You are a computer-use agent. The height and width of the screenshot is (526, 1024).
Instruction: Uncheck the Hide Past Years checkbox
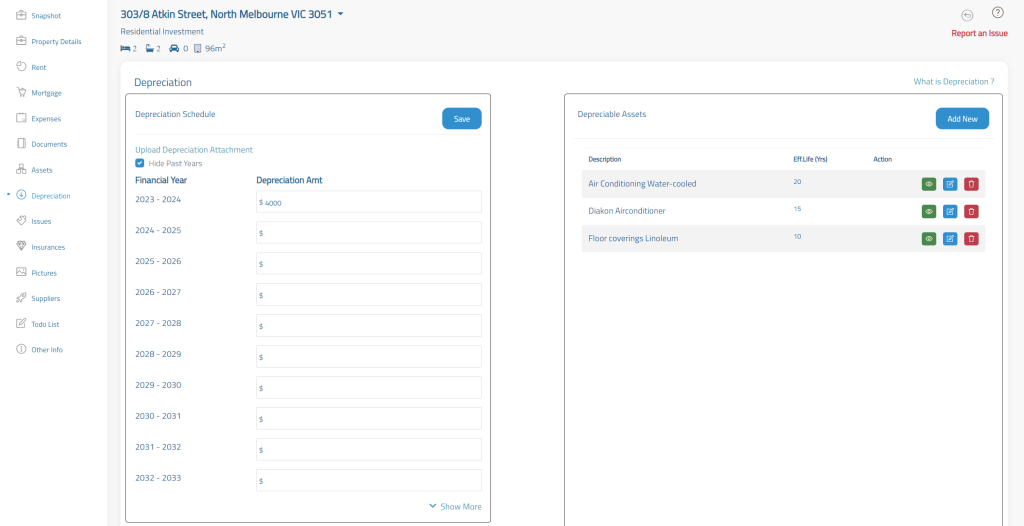click(140, 163)
